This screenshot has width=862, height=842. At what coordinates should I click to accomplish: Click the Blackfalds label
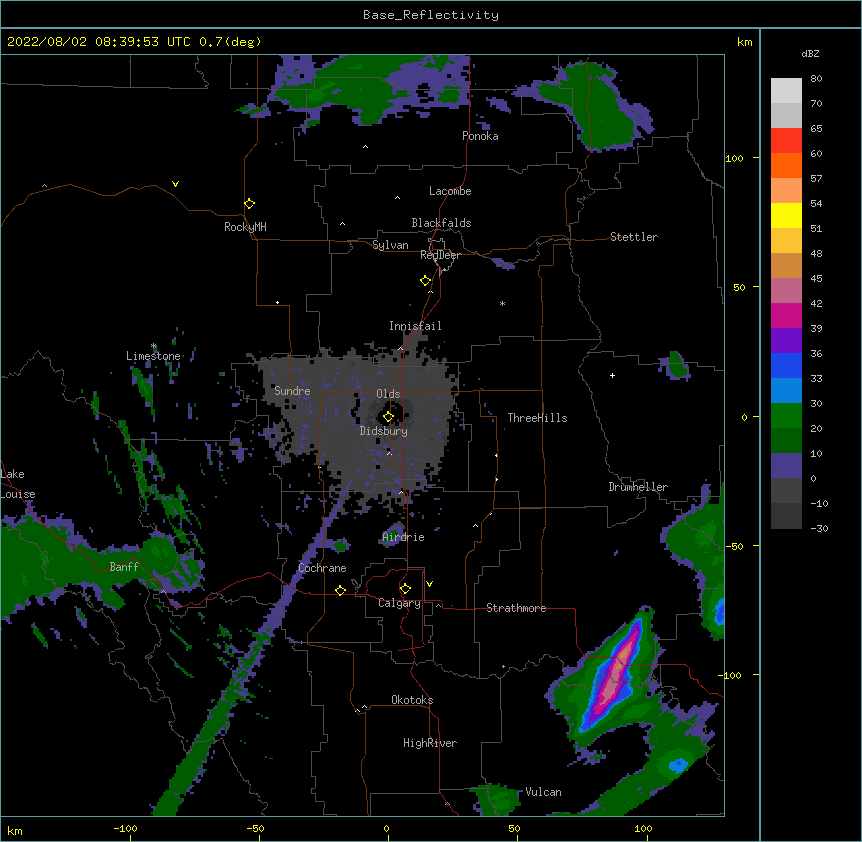[x=441, y=223]
